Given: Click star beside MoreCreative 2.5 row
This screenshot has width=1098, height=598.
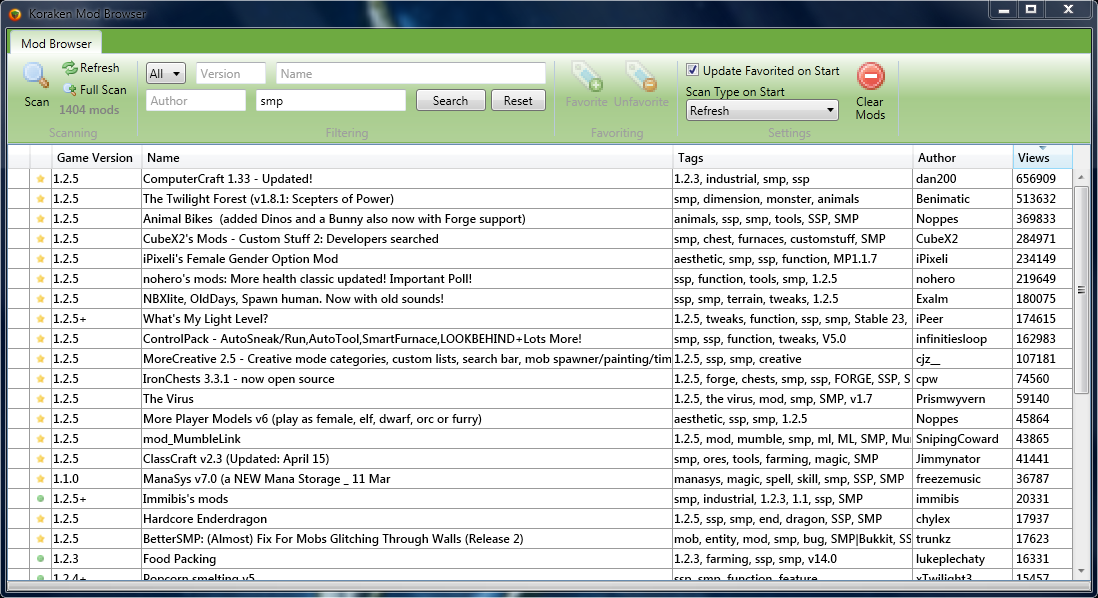Looking at the screenshot, I should pyautogui.click(x=41, y=359).
